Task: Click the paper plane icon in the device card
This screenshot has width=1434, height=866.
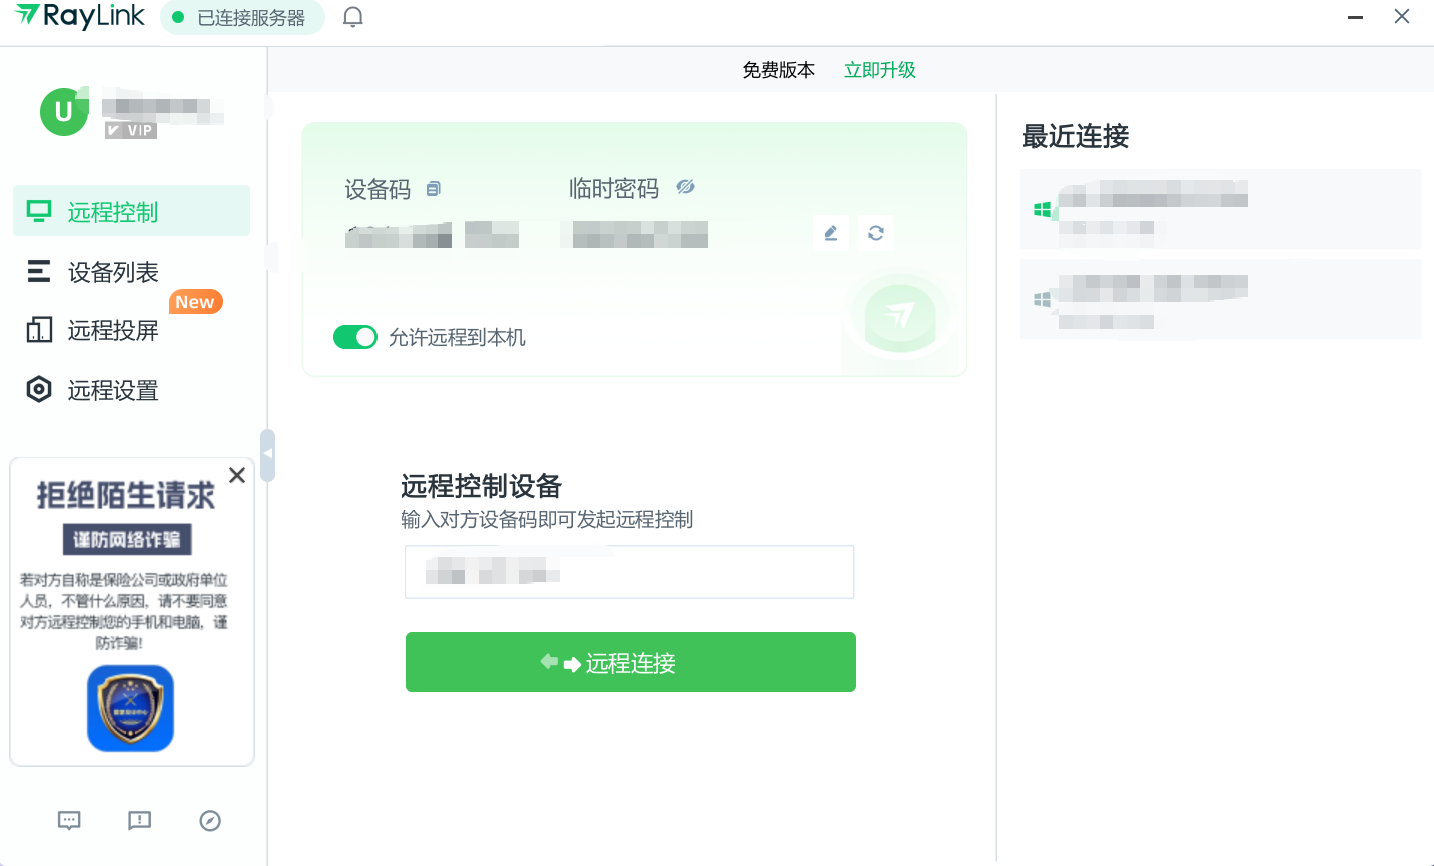Action: click(900, 316)
